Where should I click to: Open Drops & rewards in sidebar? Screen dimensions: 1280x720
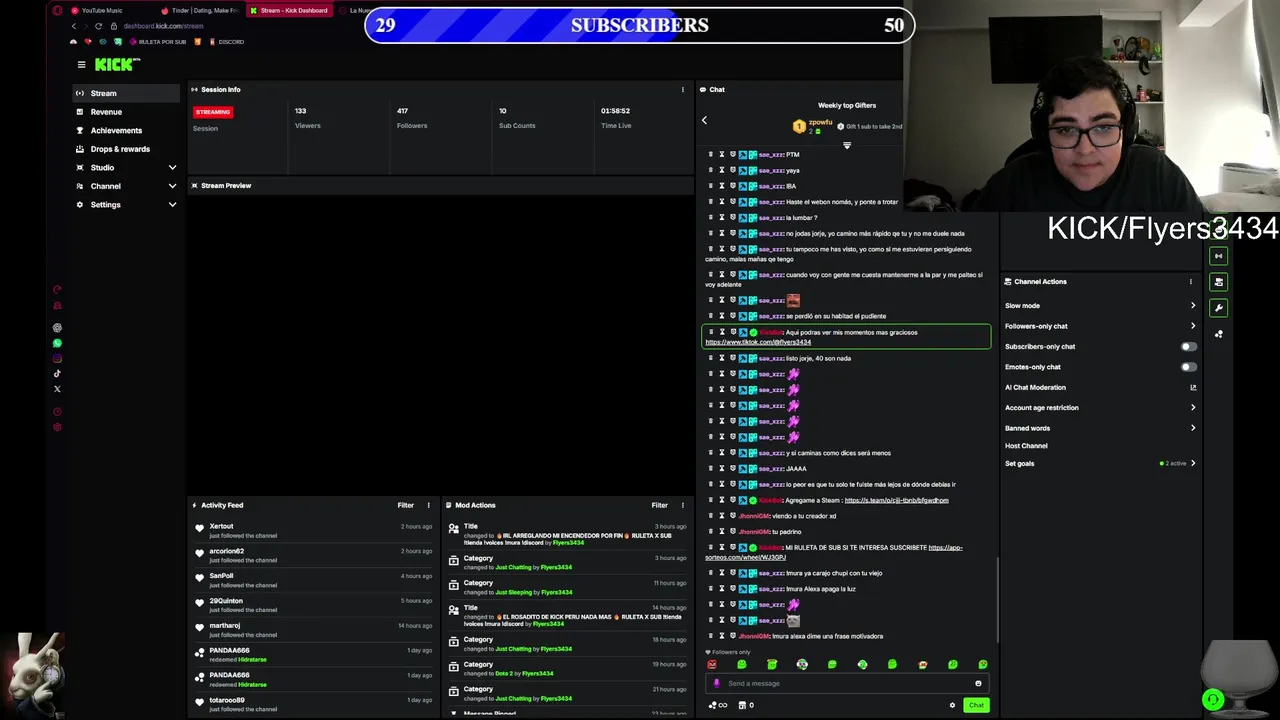click(x=128, y=149)
